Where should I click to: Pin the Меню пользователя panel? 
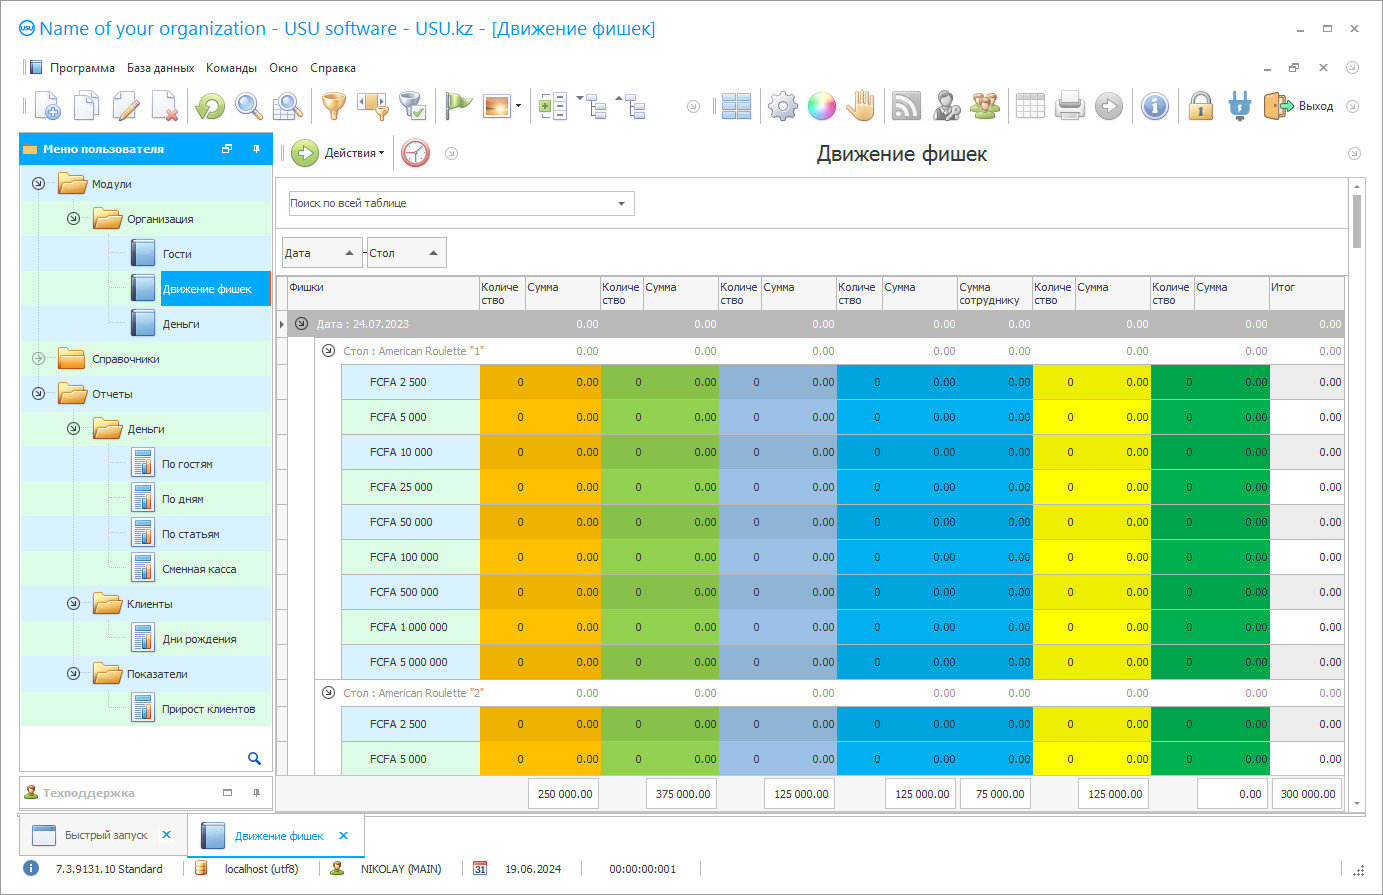point(256,149)
